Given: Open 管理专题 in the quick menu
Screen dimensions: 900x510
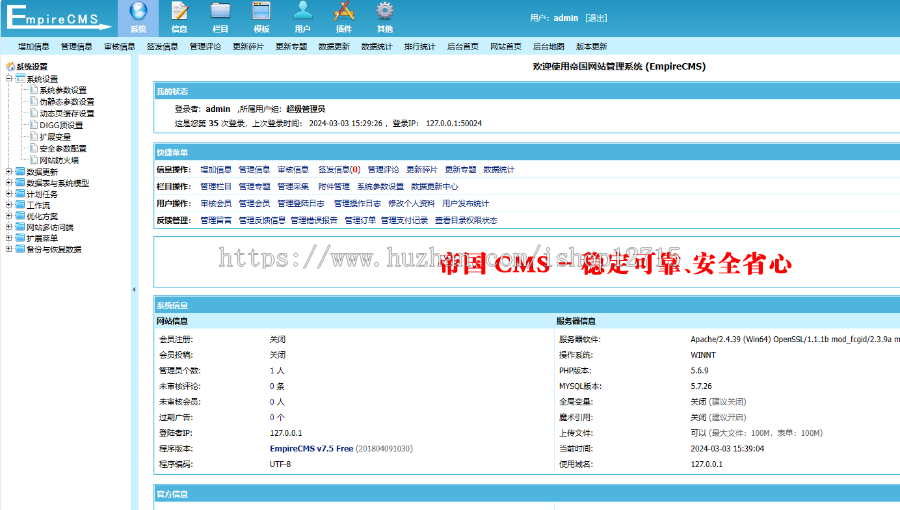Looking at the screenshot, I should point(254,186).
